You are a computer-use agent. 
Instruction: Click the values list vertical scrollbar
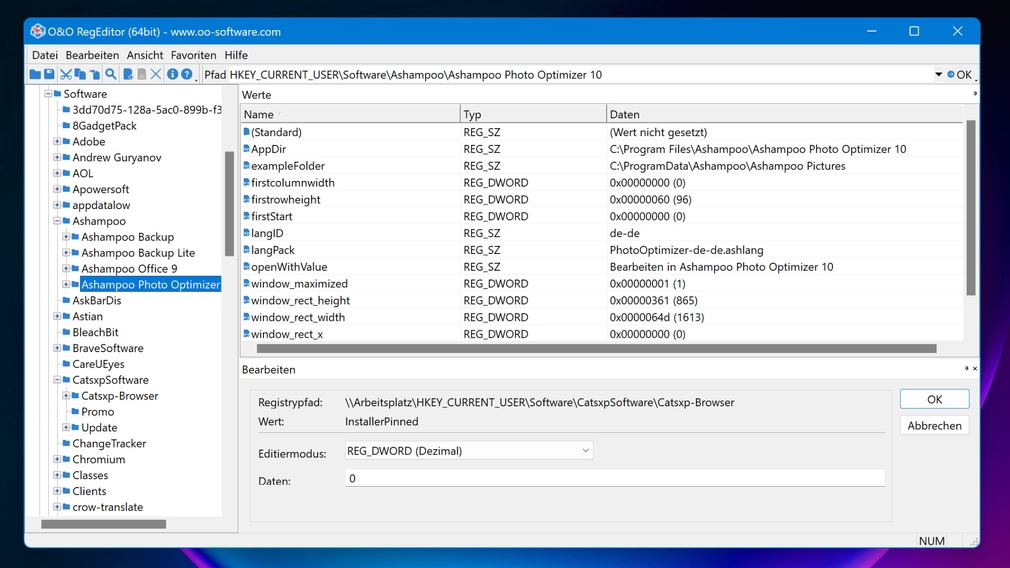[x=971, y=209]
